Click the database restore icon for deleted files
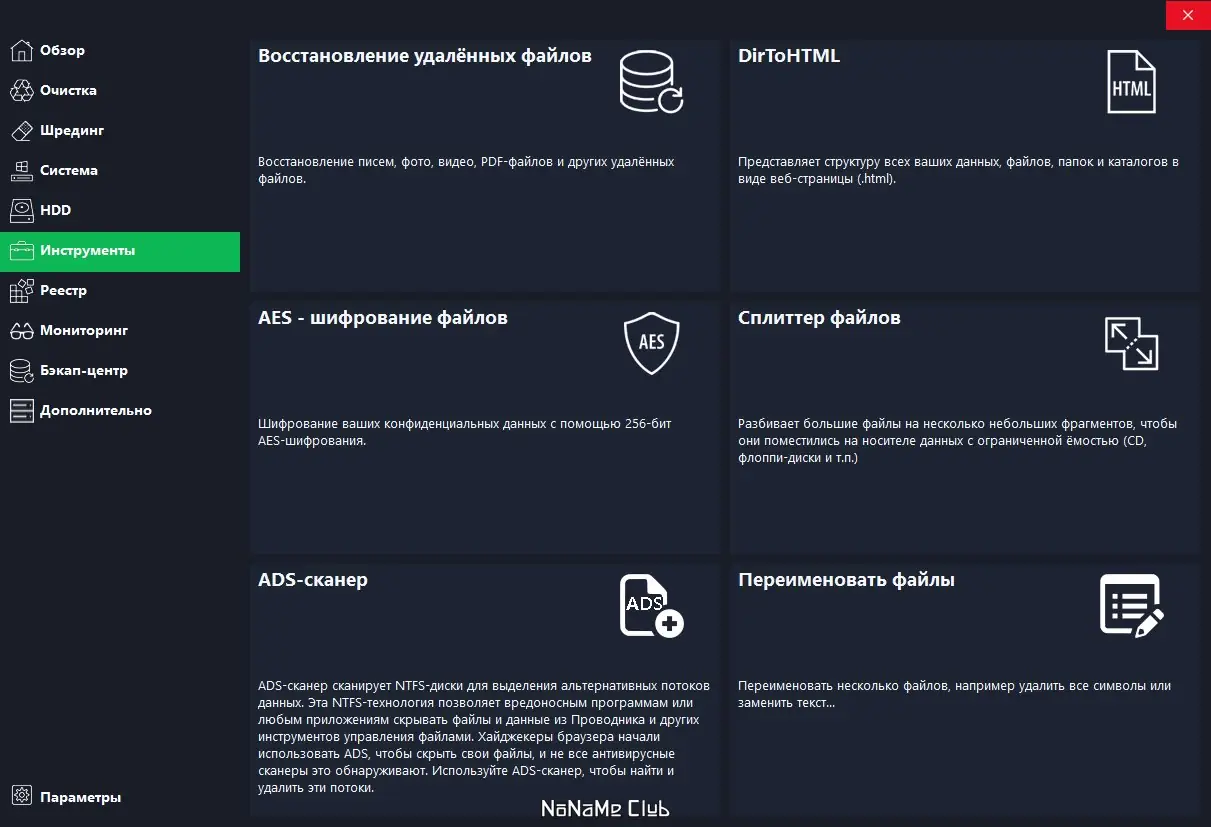The width and height of the screenshot is (1211, 827). (x=651, y=82)
